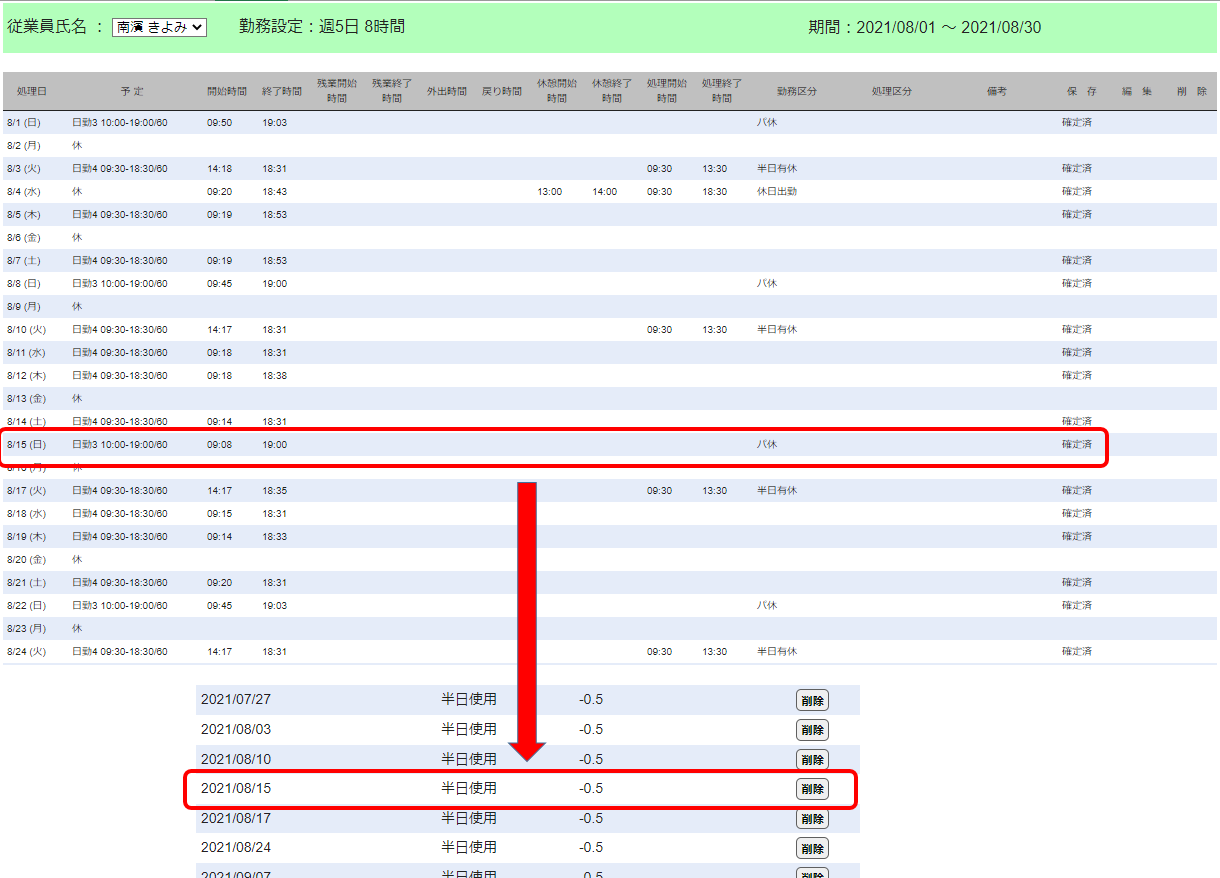Click the 処理日 column header

pos(31,92)
